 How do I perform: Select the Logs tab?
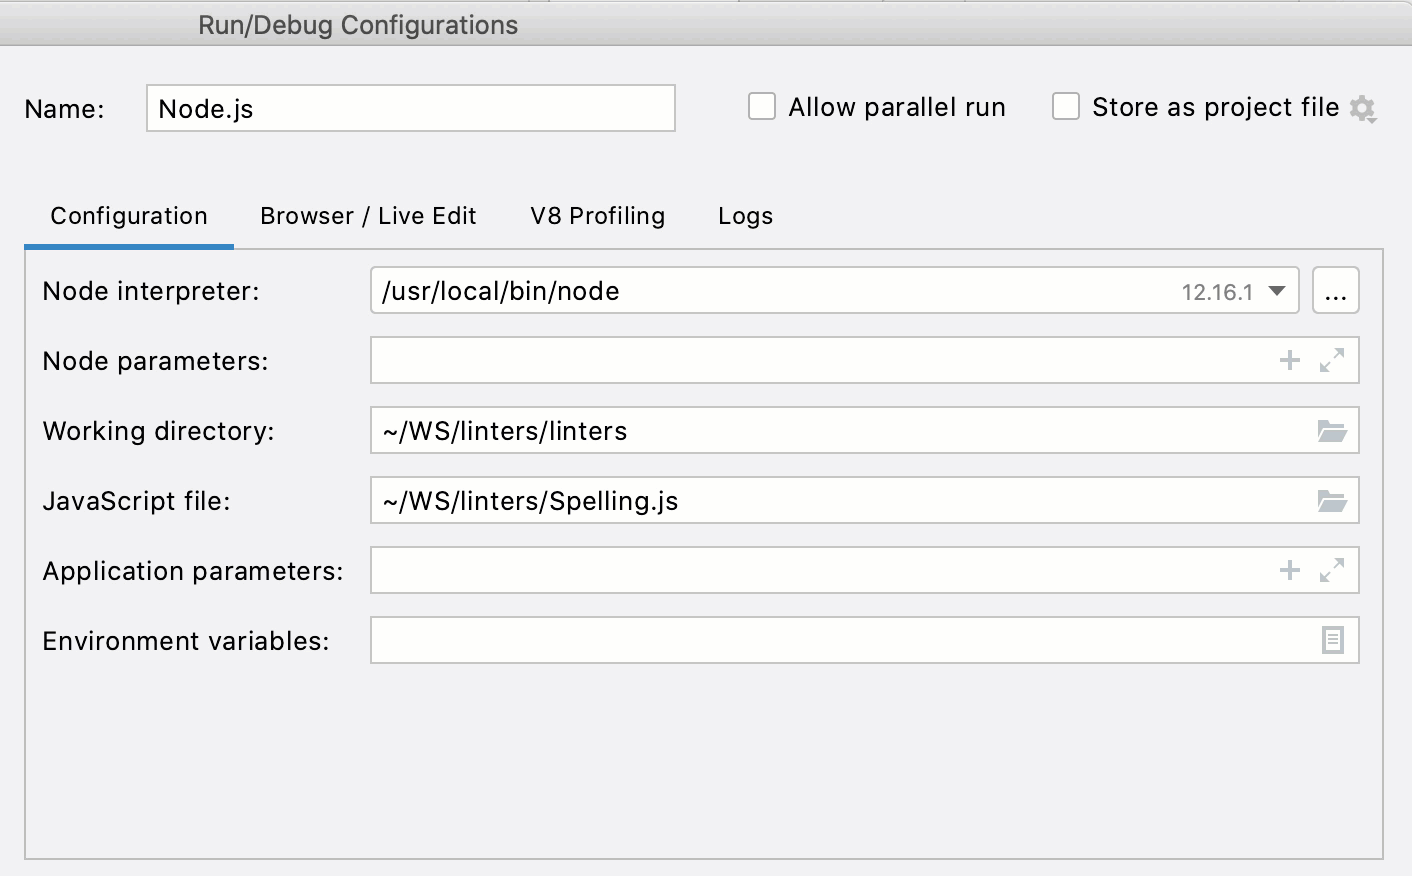(x=744, y=216)
